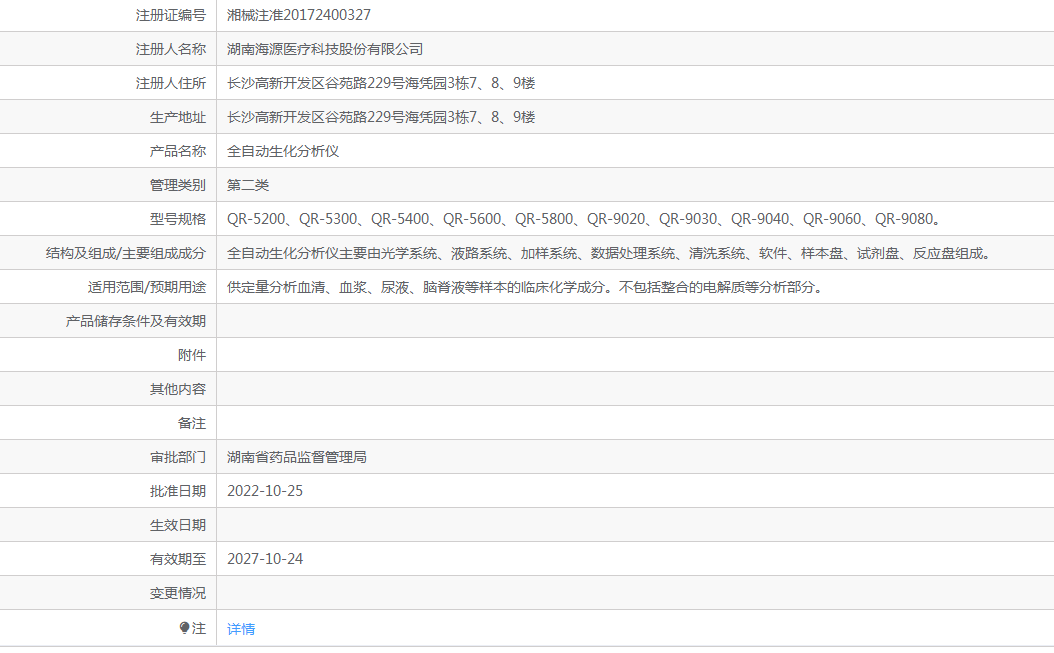Select approval date 2022-10-25
1054x653 pixels.
(x=265, y=491)
